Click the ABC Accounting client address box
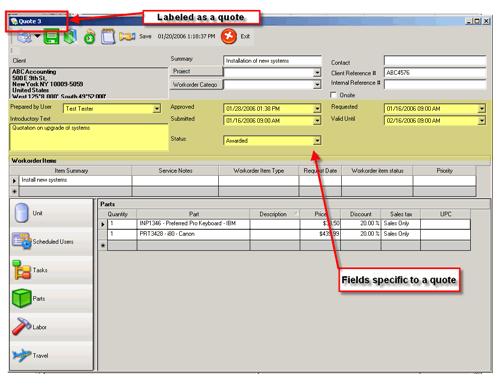Screen dimensions: 493x374 (89, 83)
